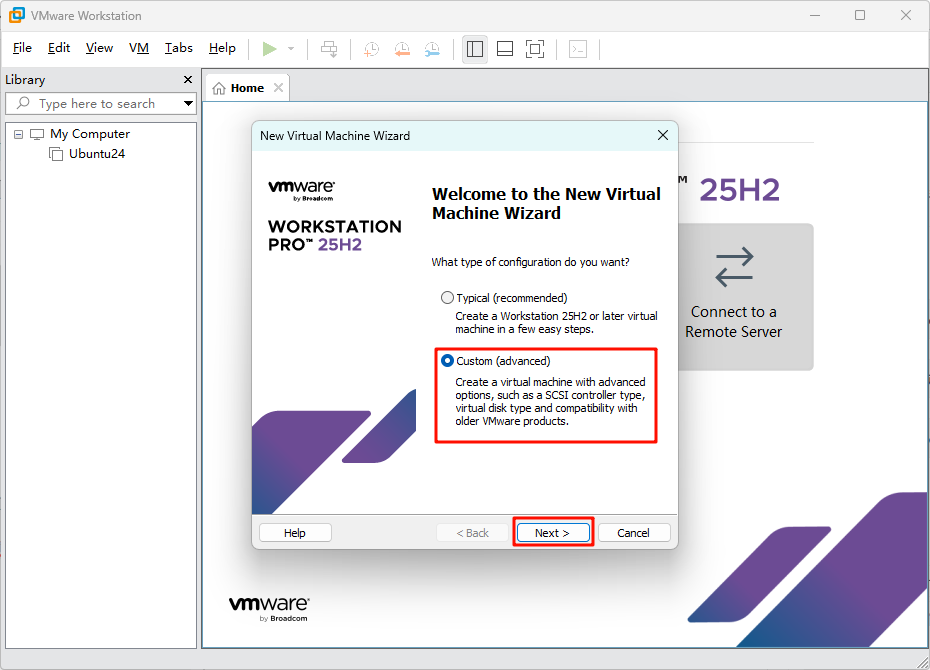This screenshot has height=670, width=930.
Task: Minimize the VMware Workstation window
Action: click(x=816, y=15)
